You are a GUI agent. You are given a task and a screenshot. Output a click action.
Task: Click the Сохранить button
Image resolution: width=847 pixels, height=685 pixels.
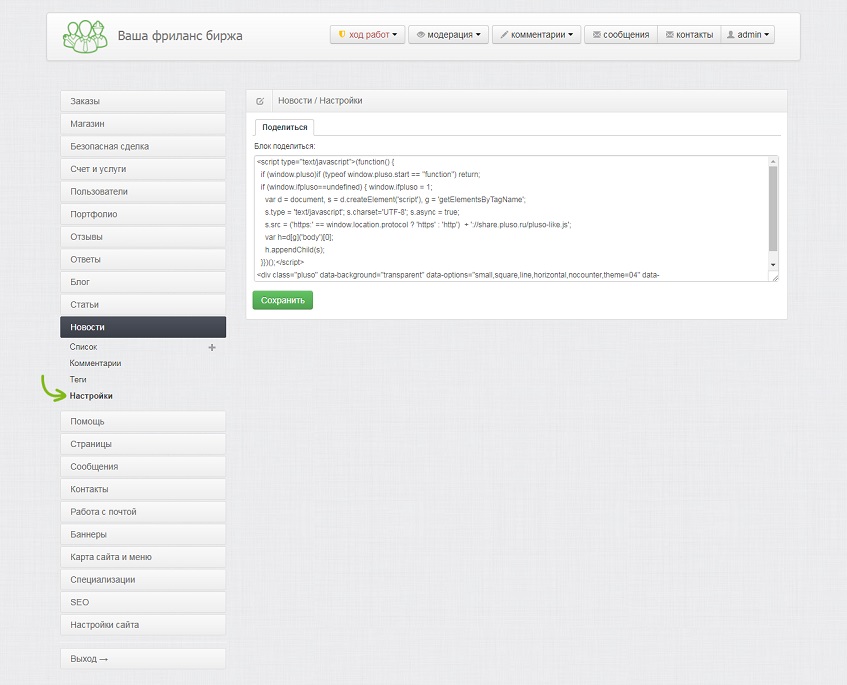[283, 300]
